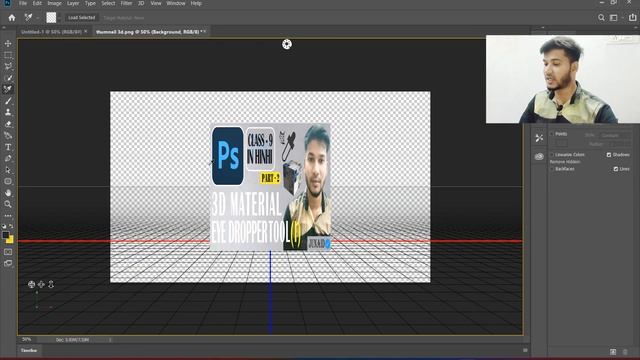
Task: Open the View menu
Action: click(156, 3)
